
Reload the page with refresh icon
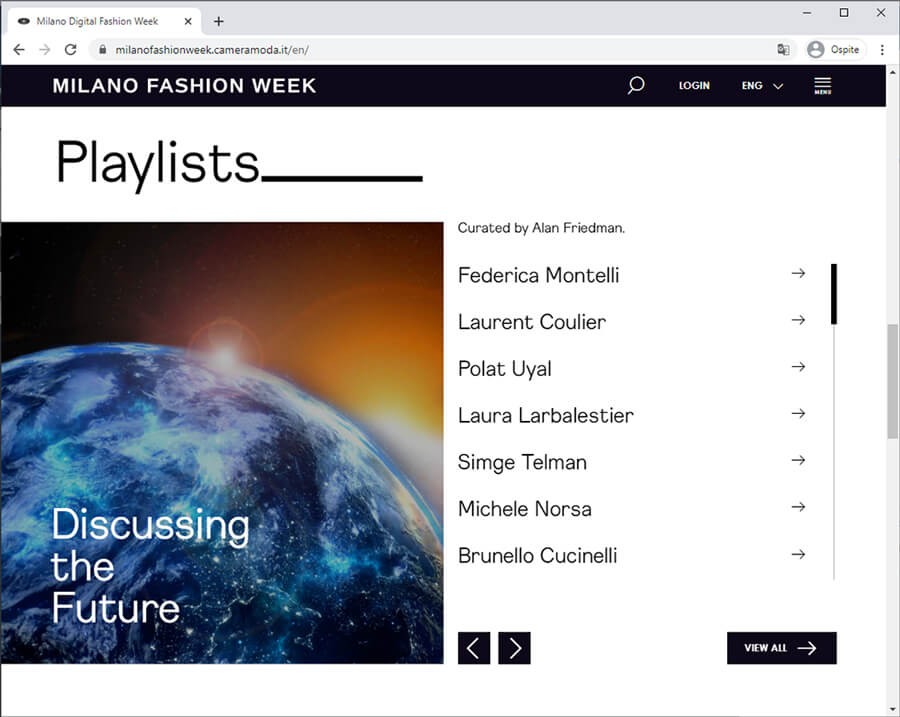coord(71,50)
